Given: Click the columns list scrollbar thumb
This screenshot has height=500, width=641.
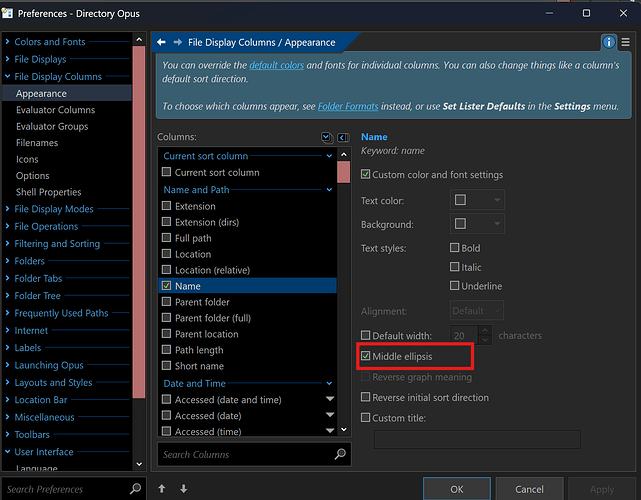Looking at the screenshot, I should tap(343, 172).
